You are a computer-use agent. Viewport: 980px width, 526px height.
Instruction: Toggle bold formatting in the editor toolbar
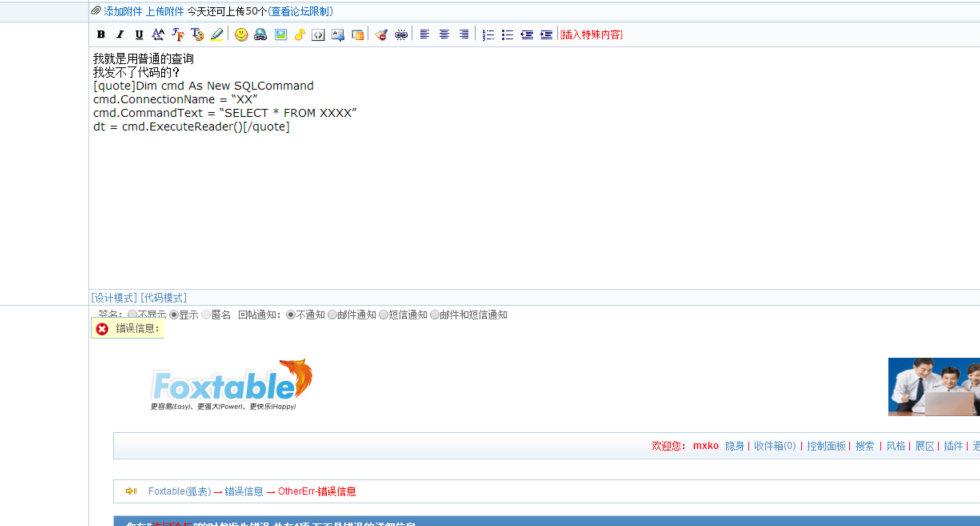point(101,34)
